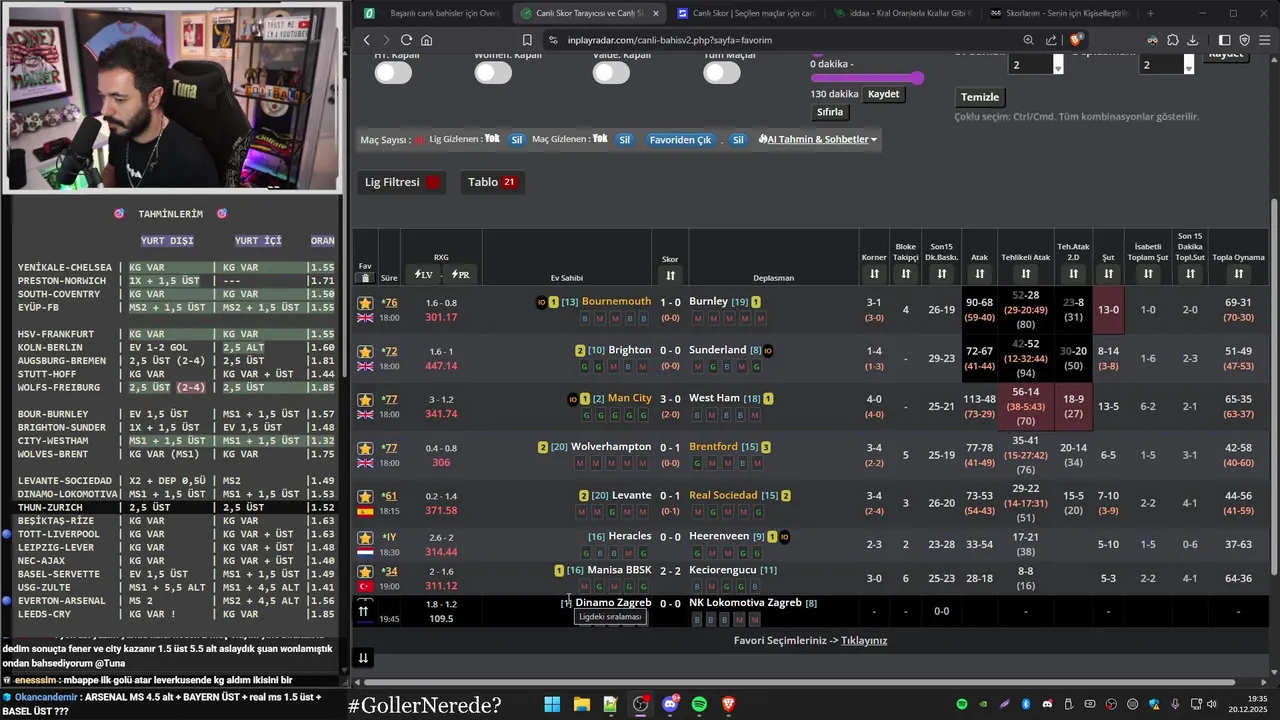Toggle the Tüm Maçlar switch
This screenshot has width=1280, height=720.
pos(722,73)
